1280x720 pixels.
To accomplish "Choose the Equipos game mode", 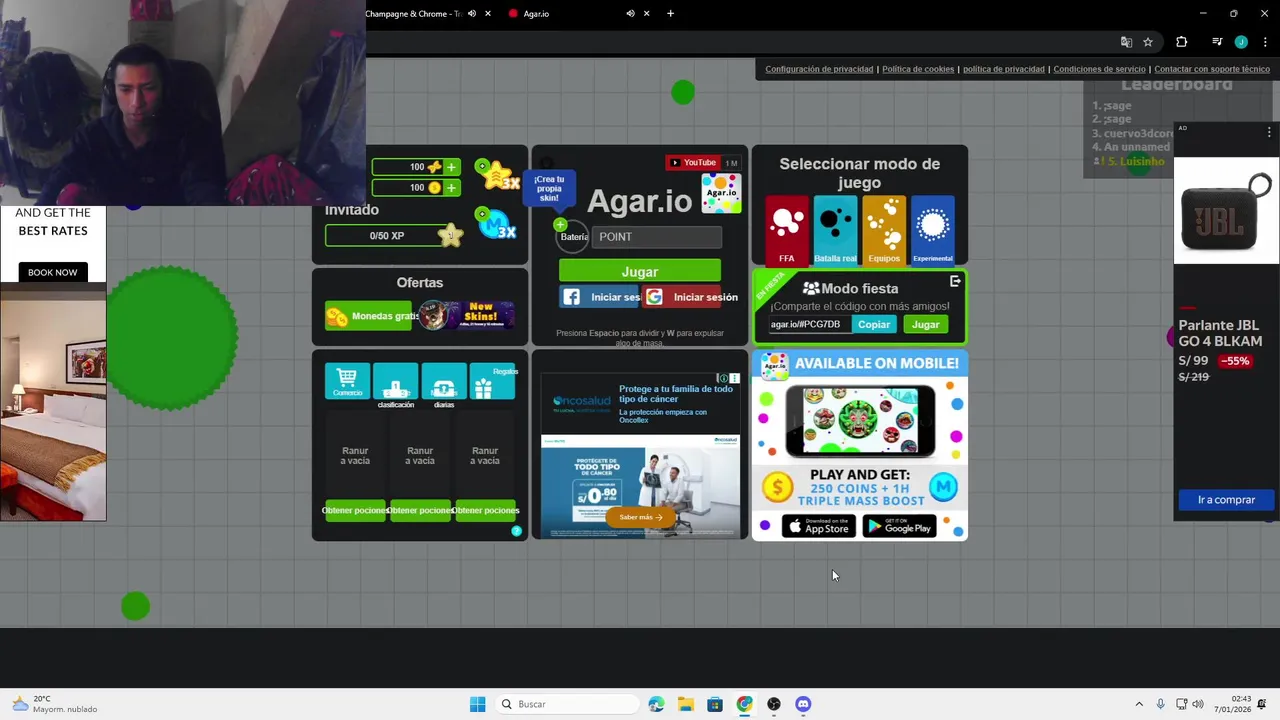I will click(x=884, y=229).
